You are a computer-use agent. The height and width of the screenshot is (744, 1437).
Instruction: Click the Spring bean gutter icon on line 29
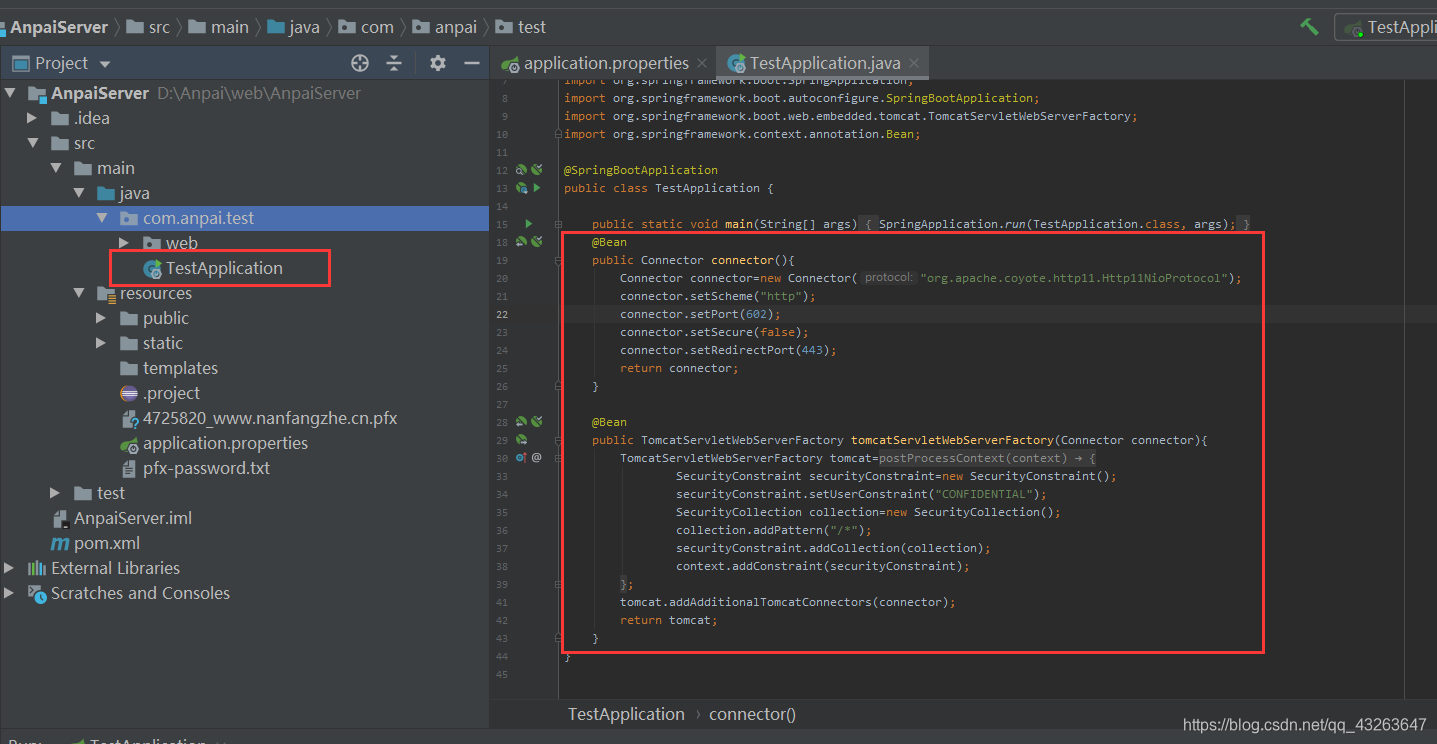[521, 440]
